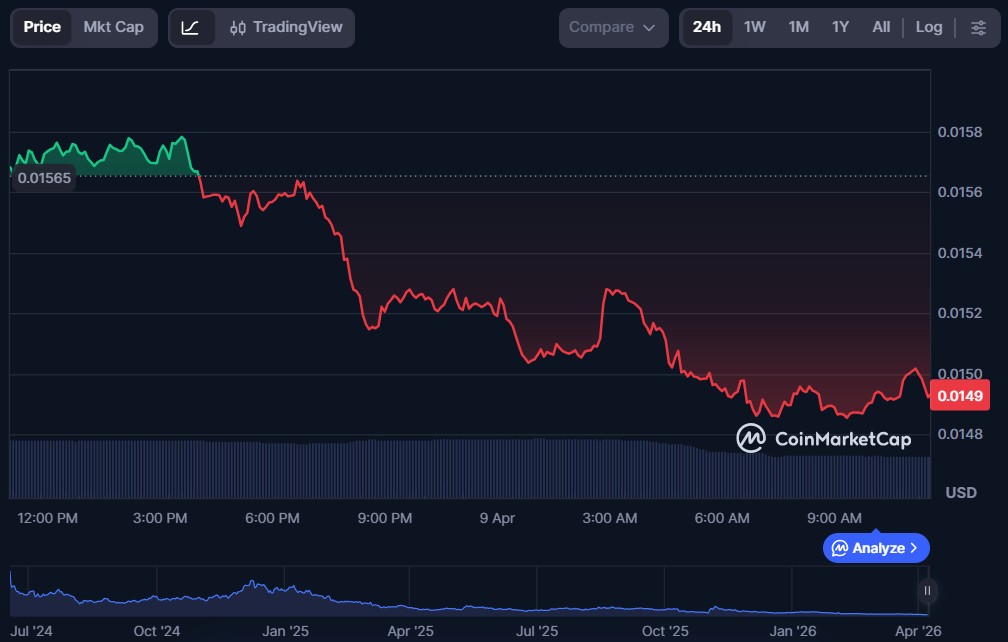The image size is (1008, 642).
Task: Open TradingView candlestick chart mode
Action: [285, 27]
